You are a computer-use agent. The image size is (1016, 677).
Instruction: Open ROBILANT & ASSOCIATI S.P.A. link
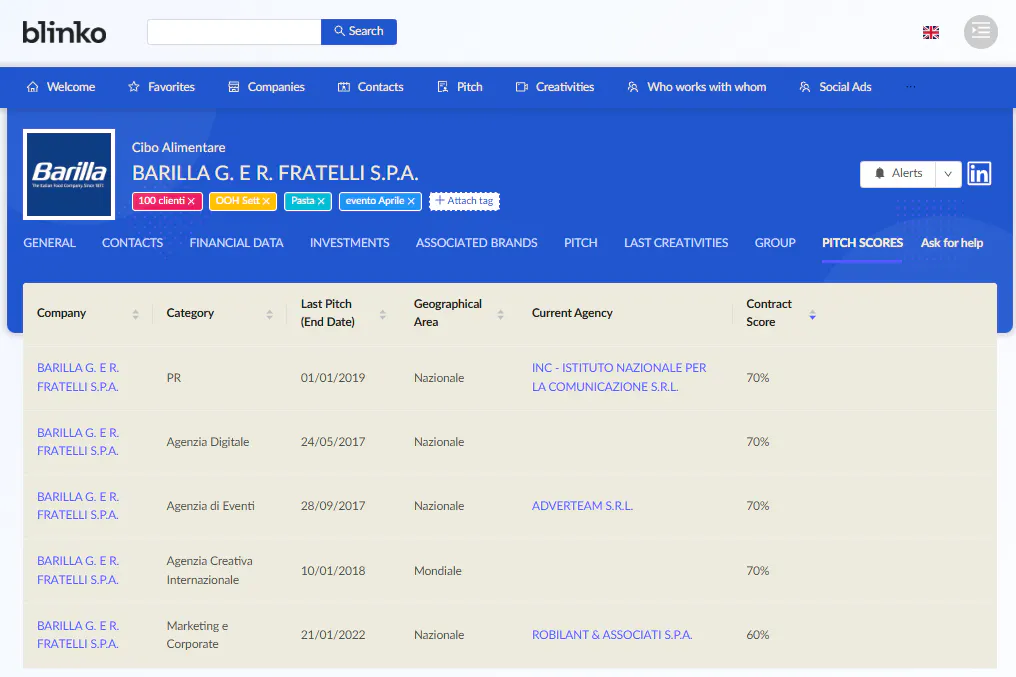click(612, 635)
